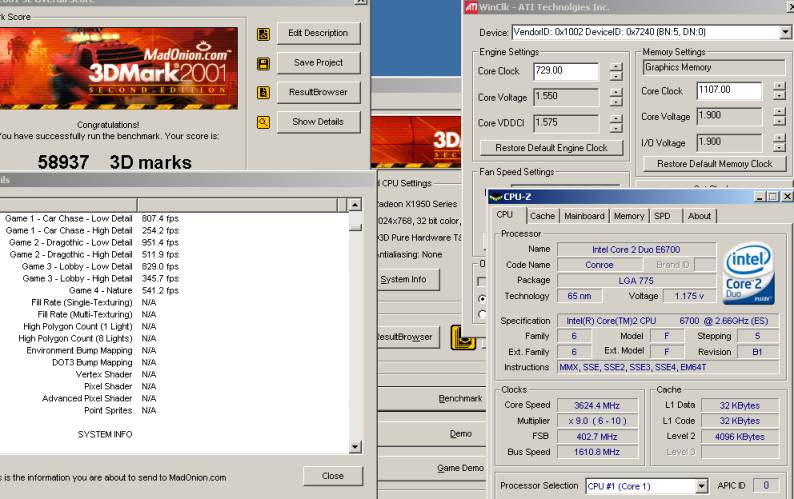Image resolution: width=794 pixels, height=499 pixels.
Task: Increase the memory Core Clock with the up arrow
Action: click(780, 86)
